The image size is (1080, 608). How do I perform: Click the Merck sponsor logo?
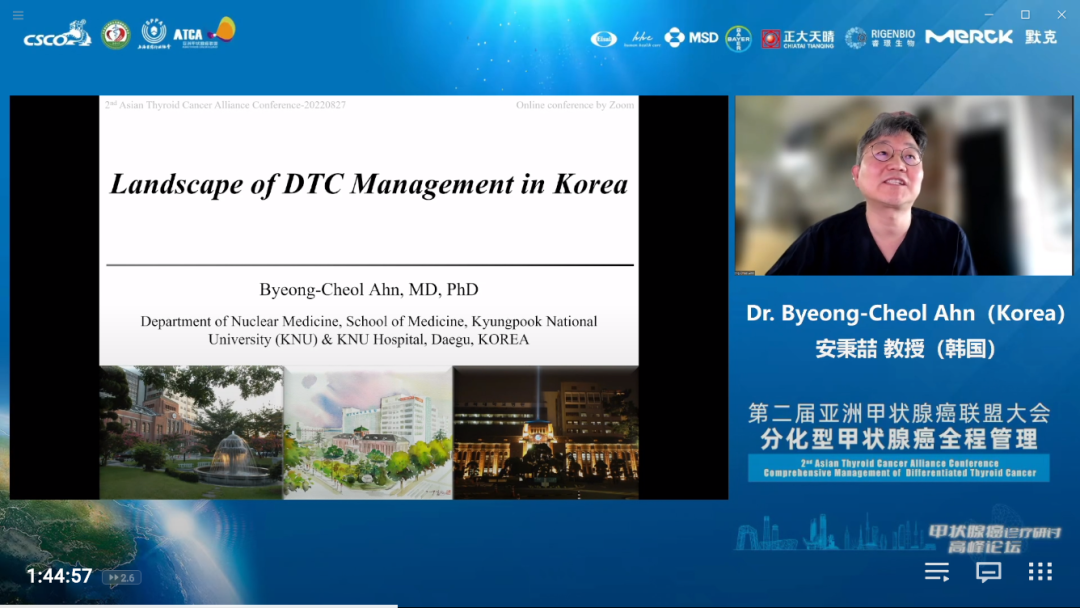click(969, 37)
